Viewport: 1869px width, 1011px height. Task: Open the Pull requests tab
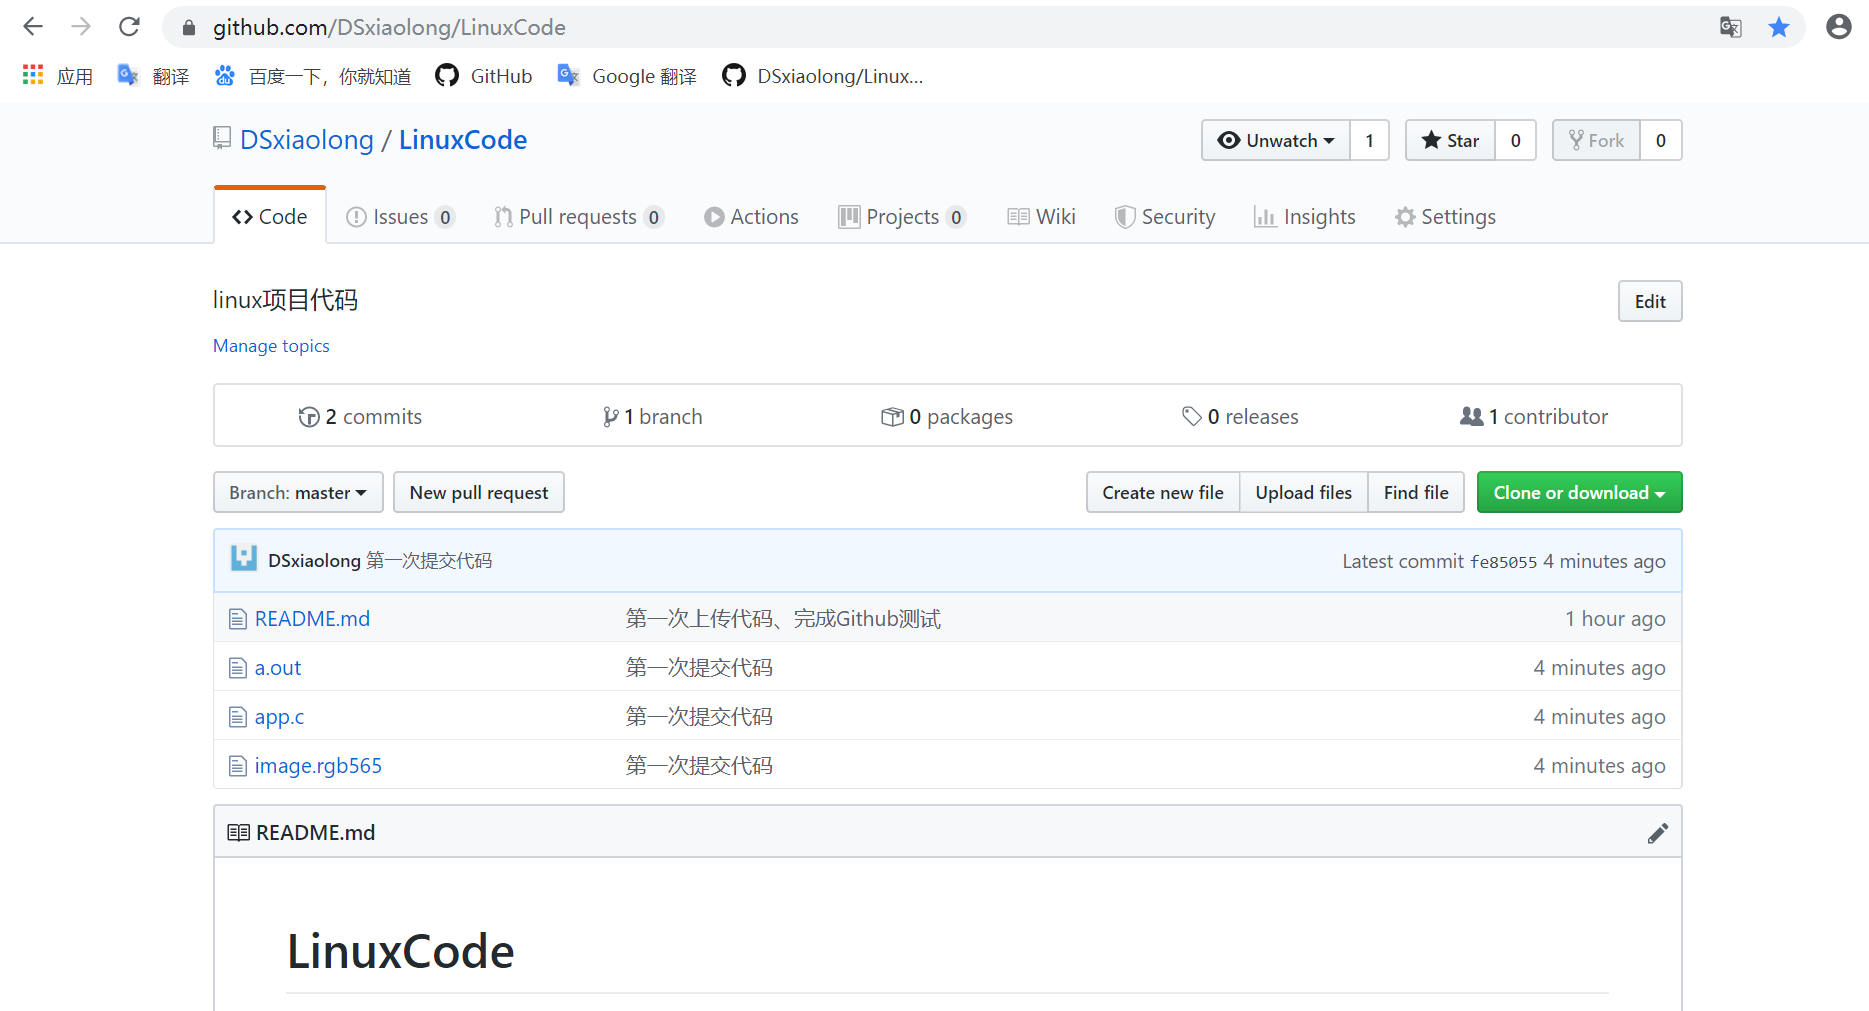(578, 217)
